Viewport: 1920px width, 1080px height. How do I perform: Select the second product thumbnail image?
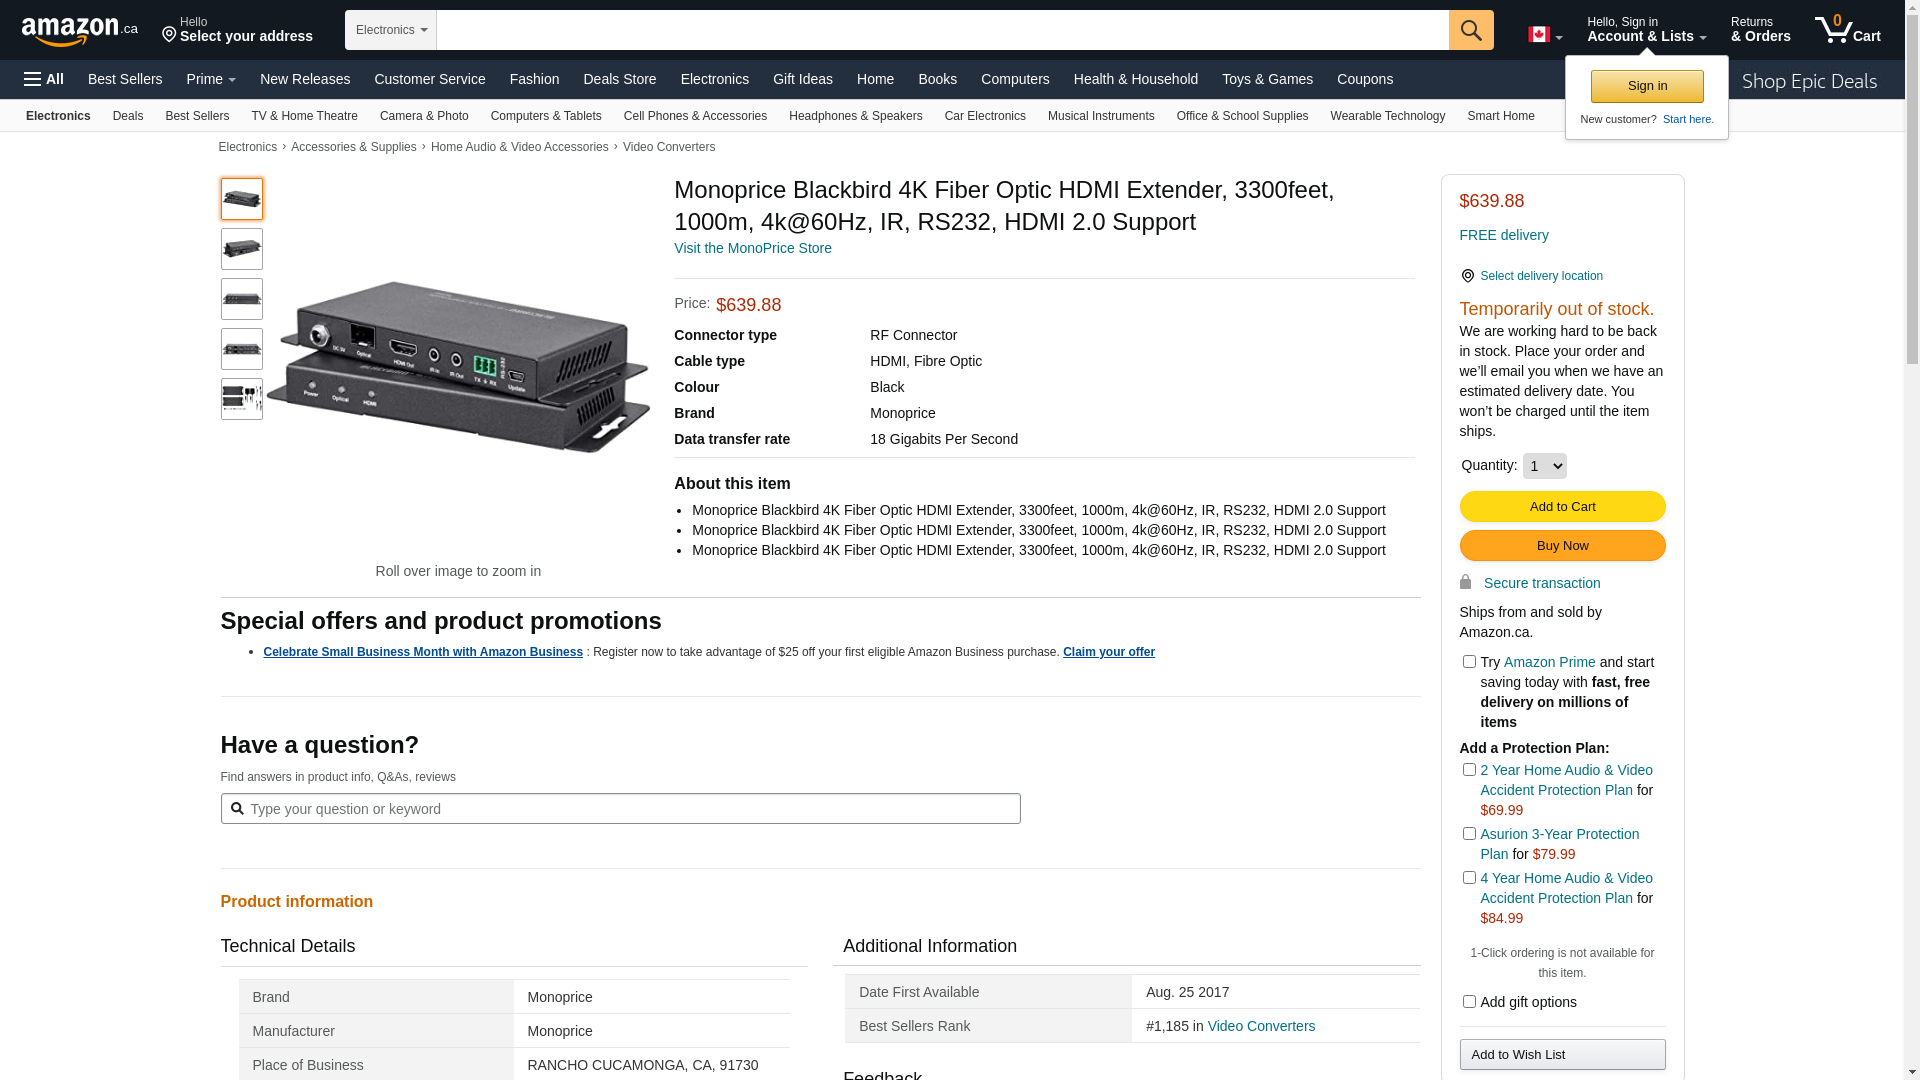[242, 249]
